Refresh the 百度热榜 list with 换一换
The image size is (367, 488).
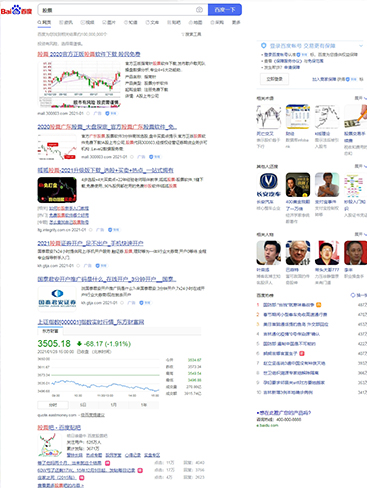pyautogui.click(x=359, y=295)
